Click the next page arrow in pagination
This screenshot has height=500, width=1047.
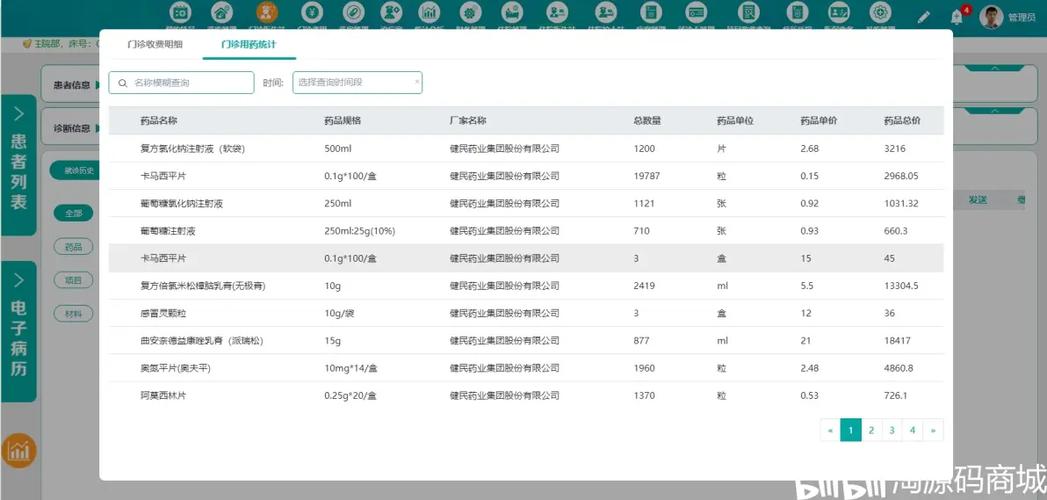point(933,430)
